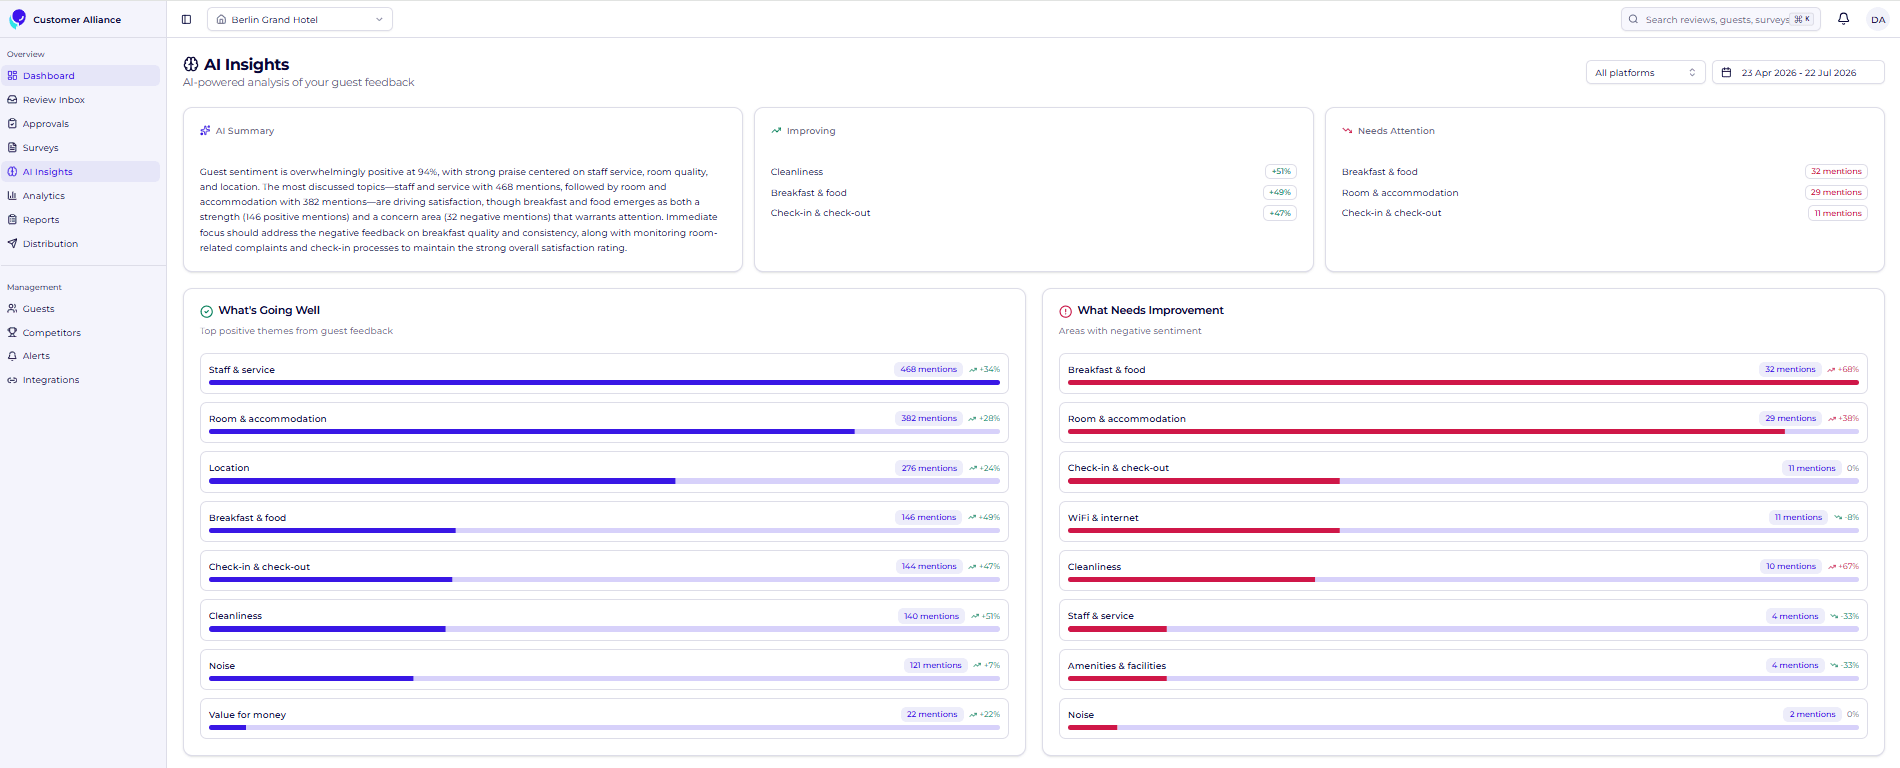Click the DA user avatar

[x=1878, y=19]
